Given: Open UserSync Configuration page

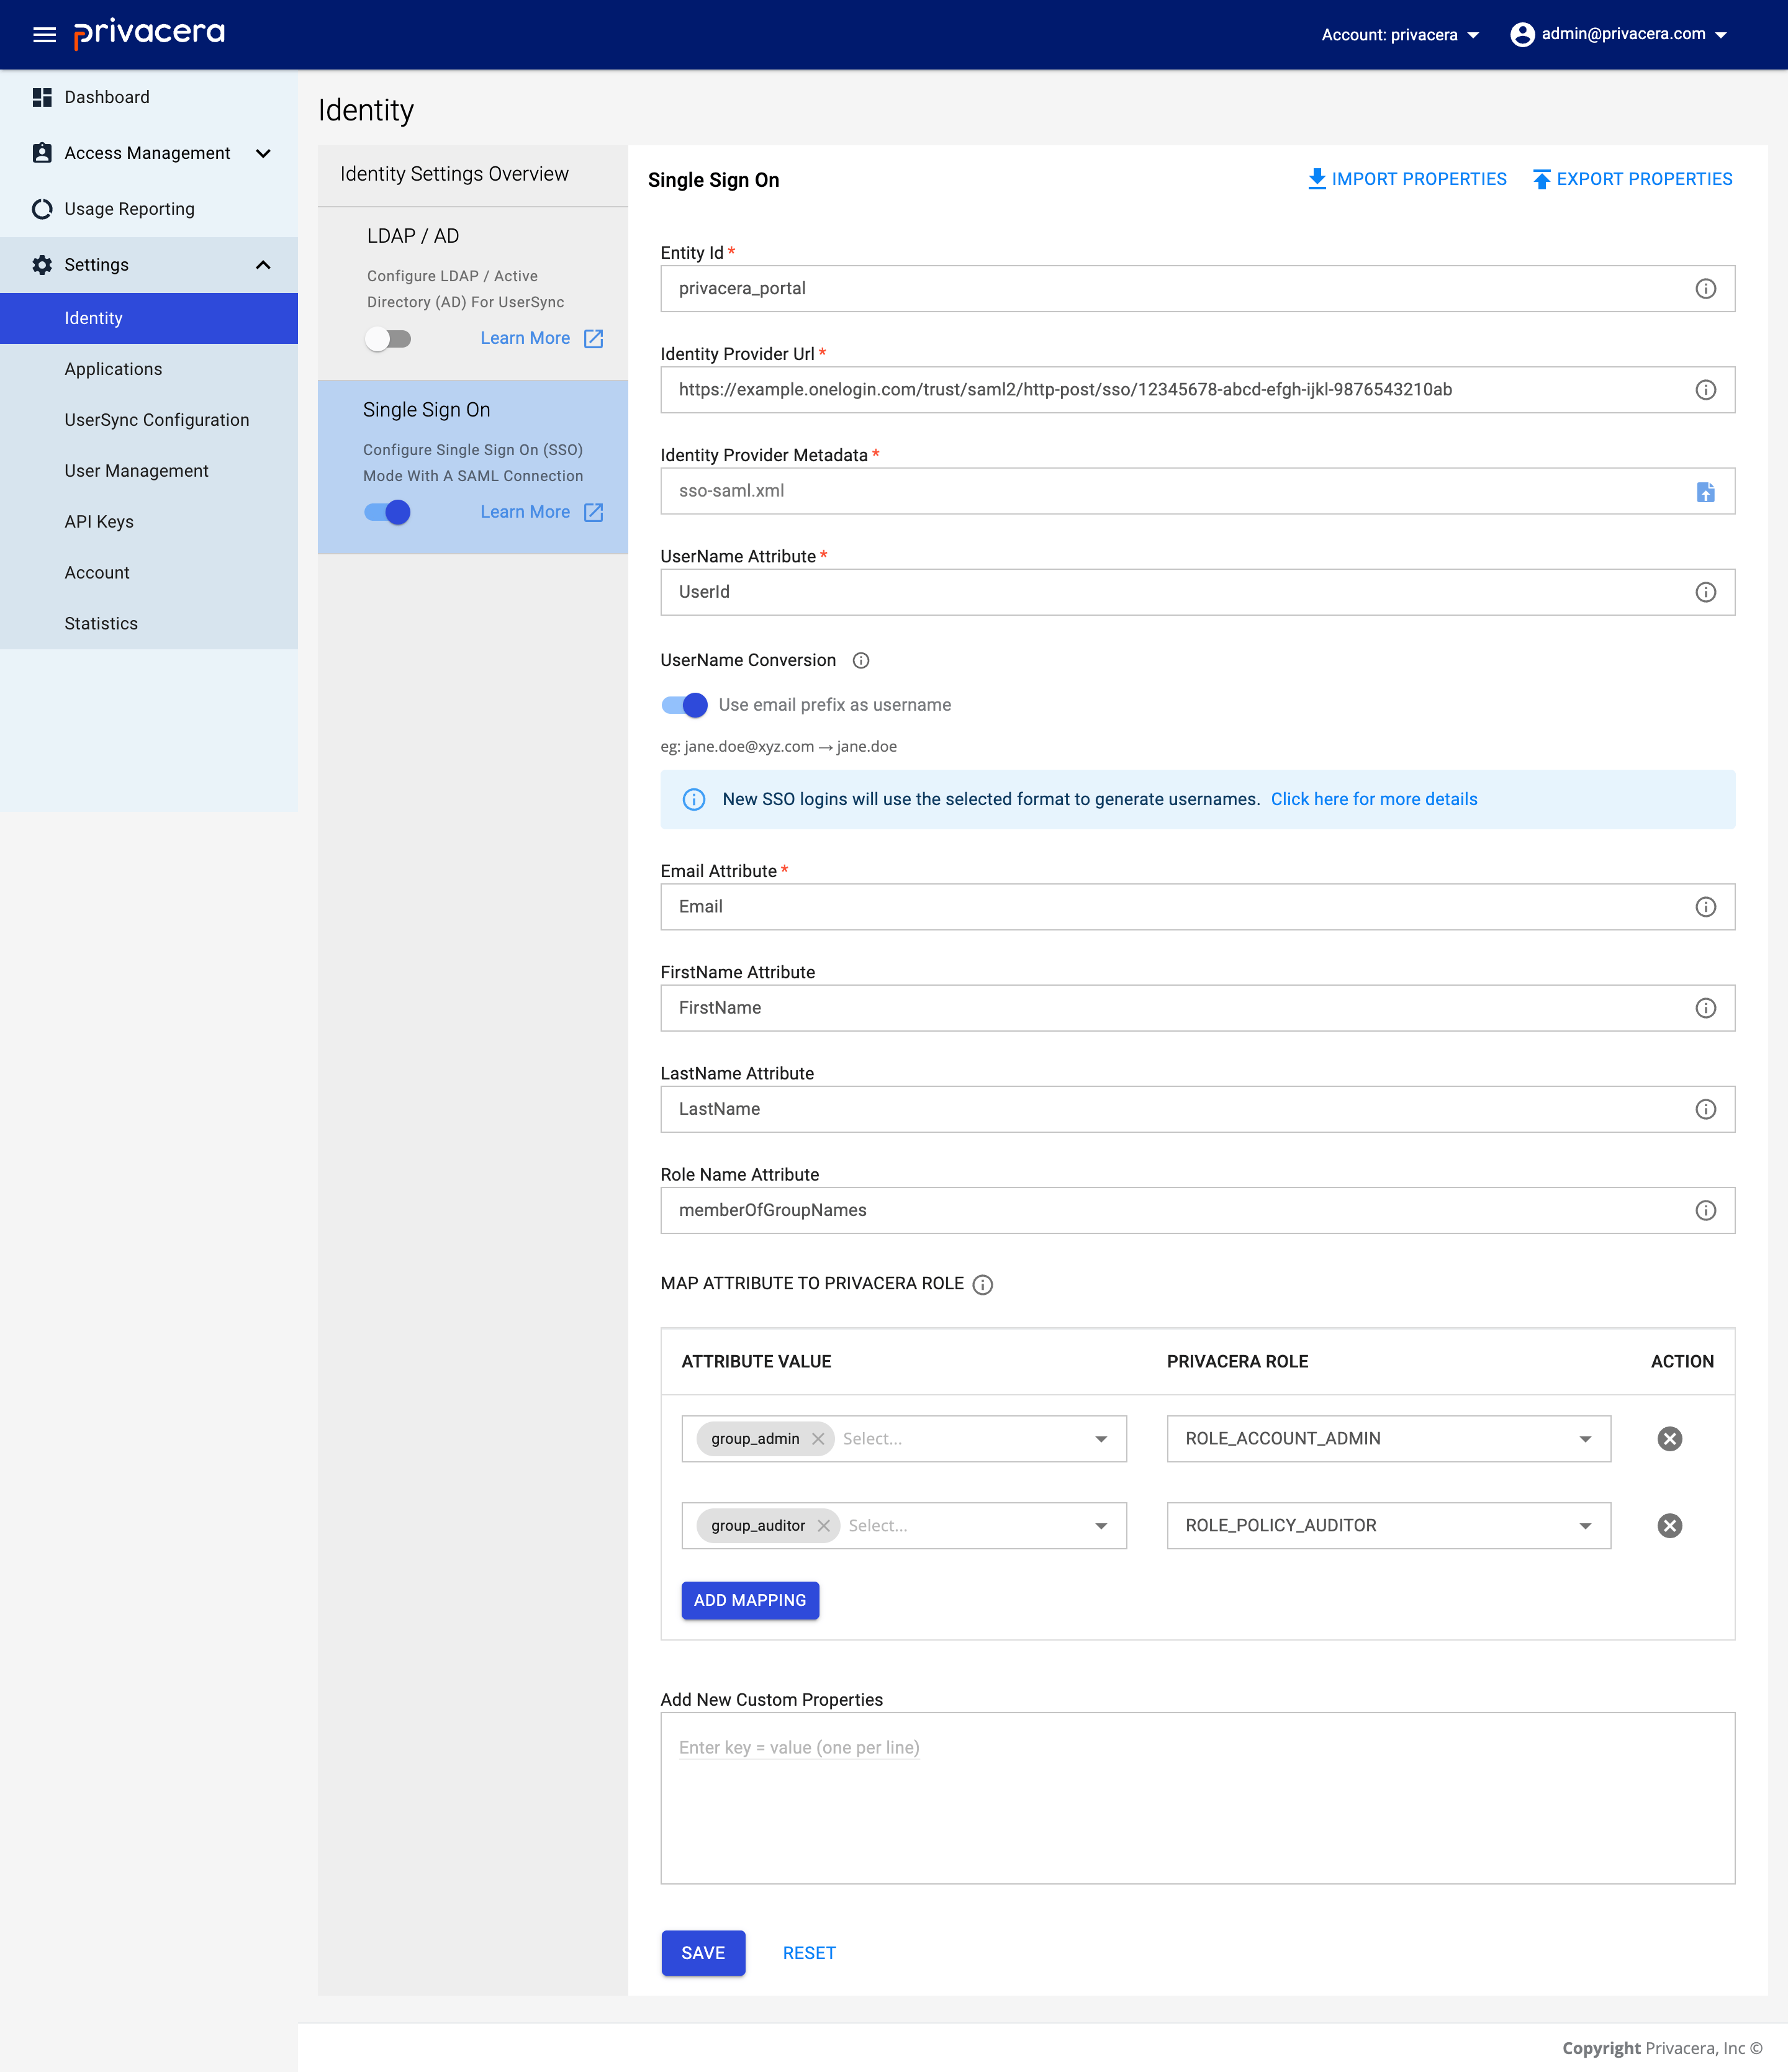Looking at the screenshot, I should [x=149, y=420].
